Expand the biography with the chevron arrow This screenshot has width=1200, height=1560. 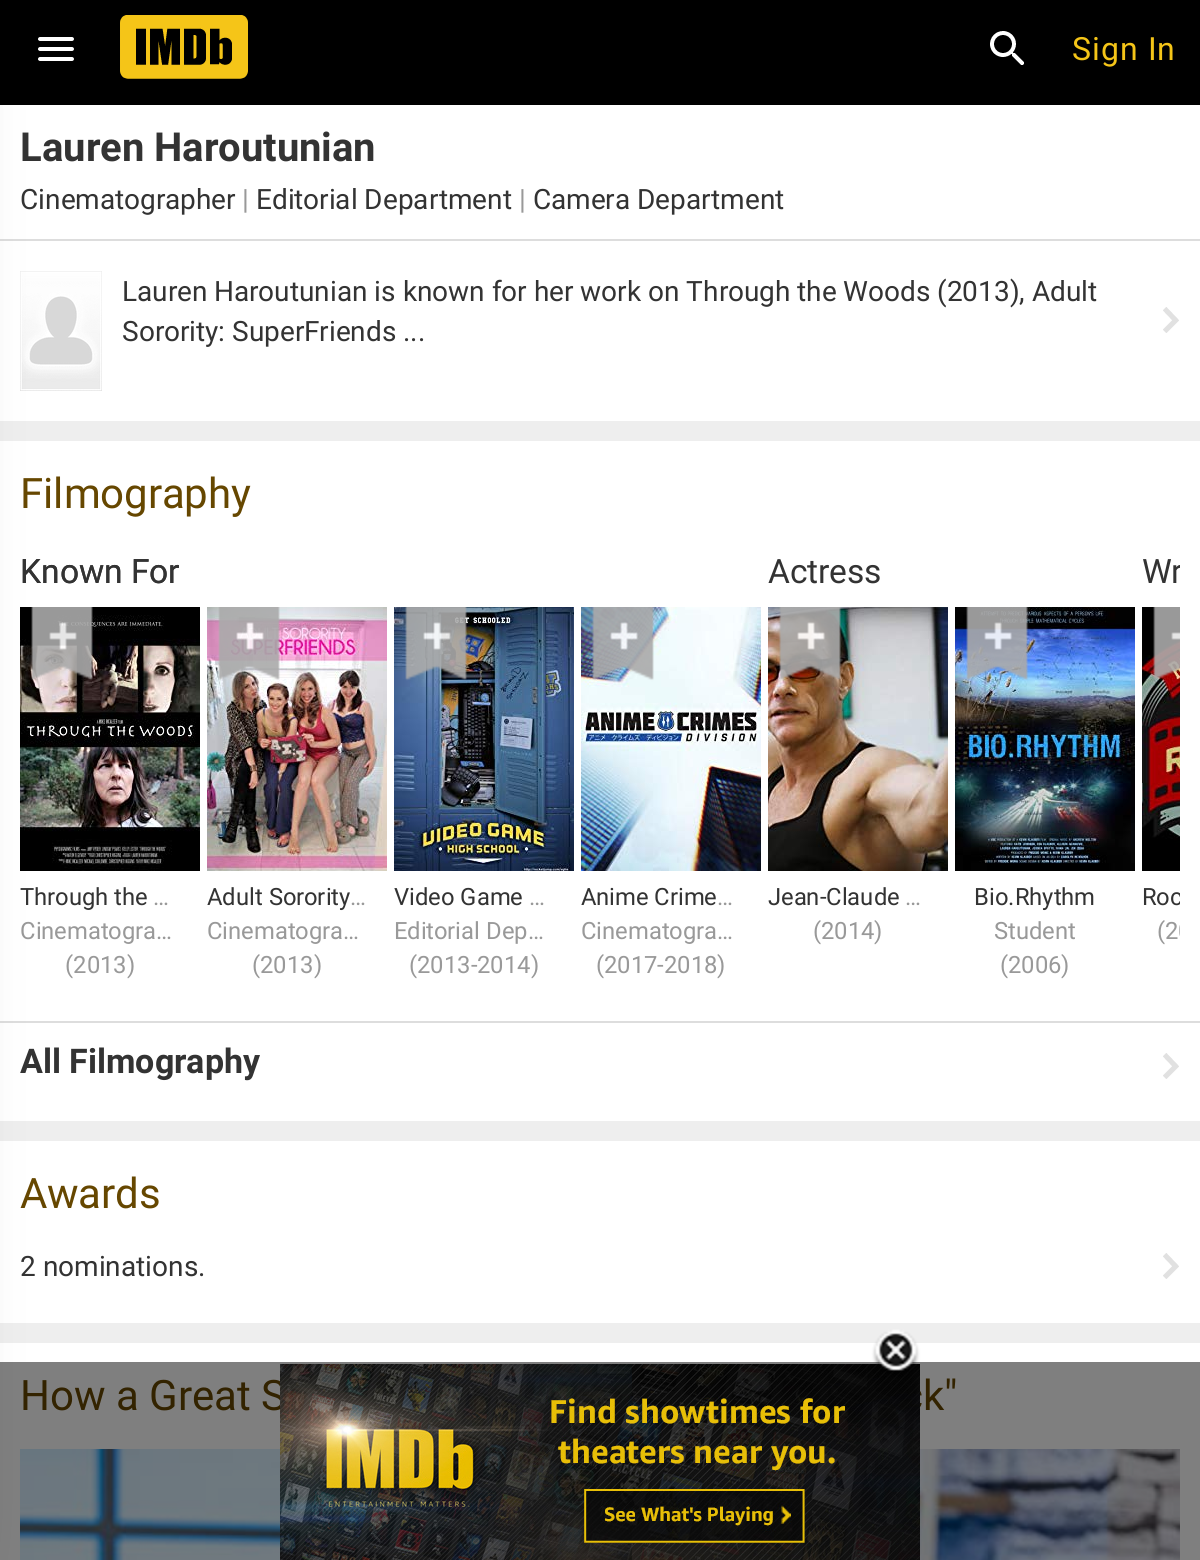pos(1170,320)
